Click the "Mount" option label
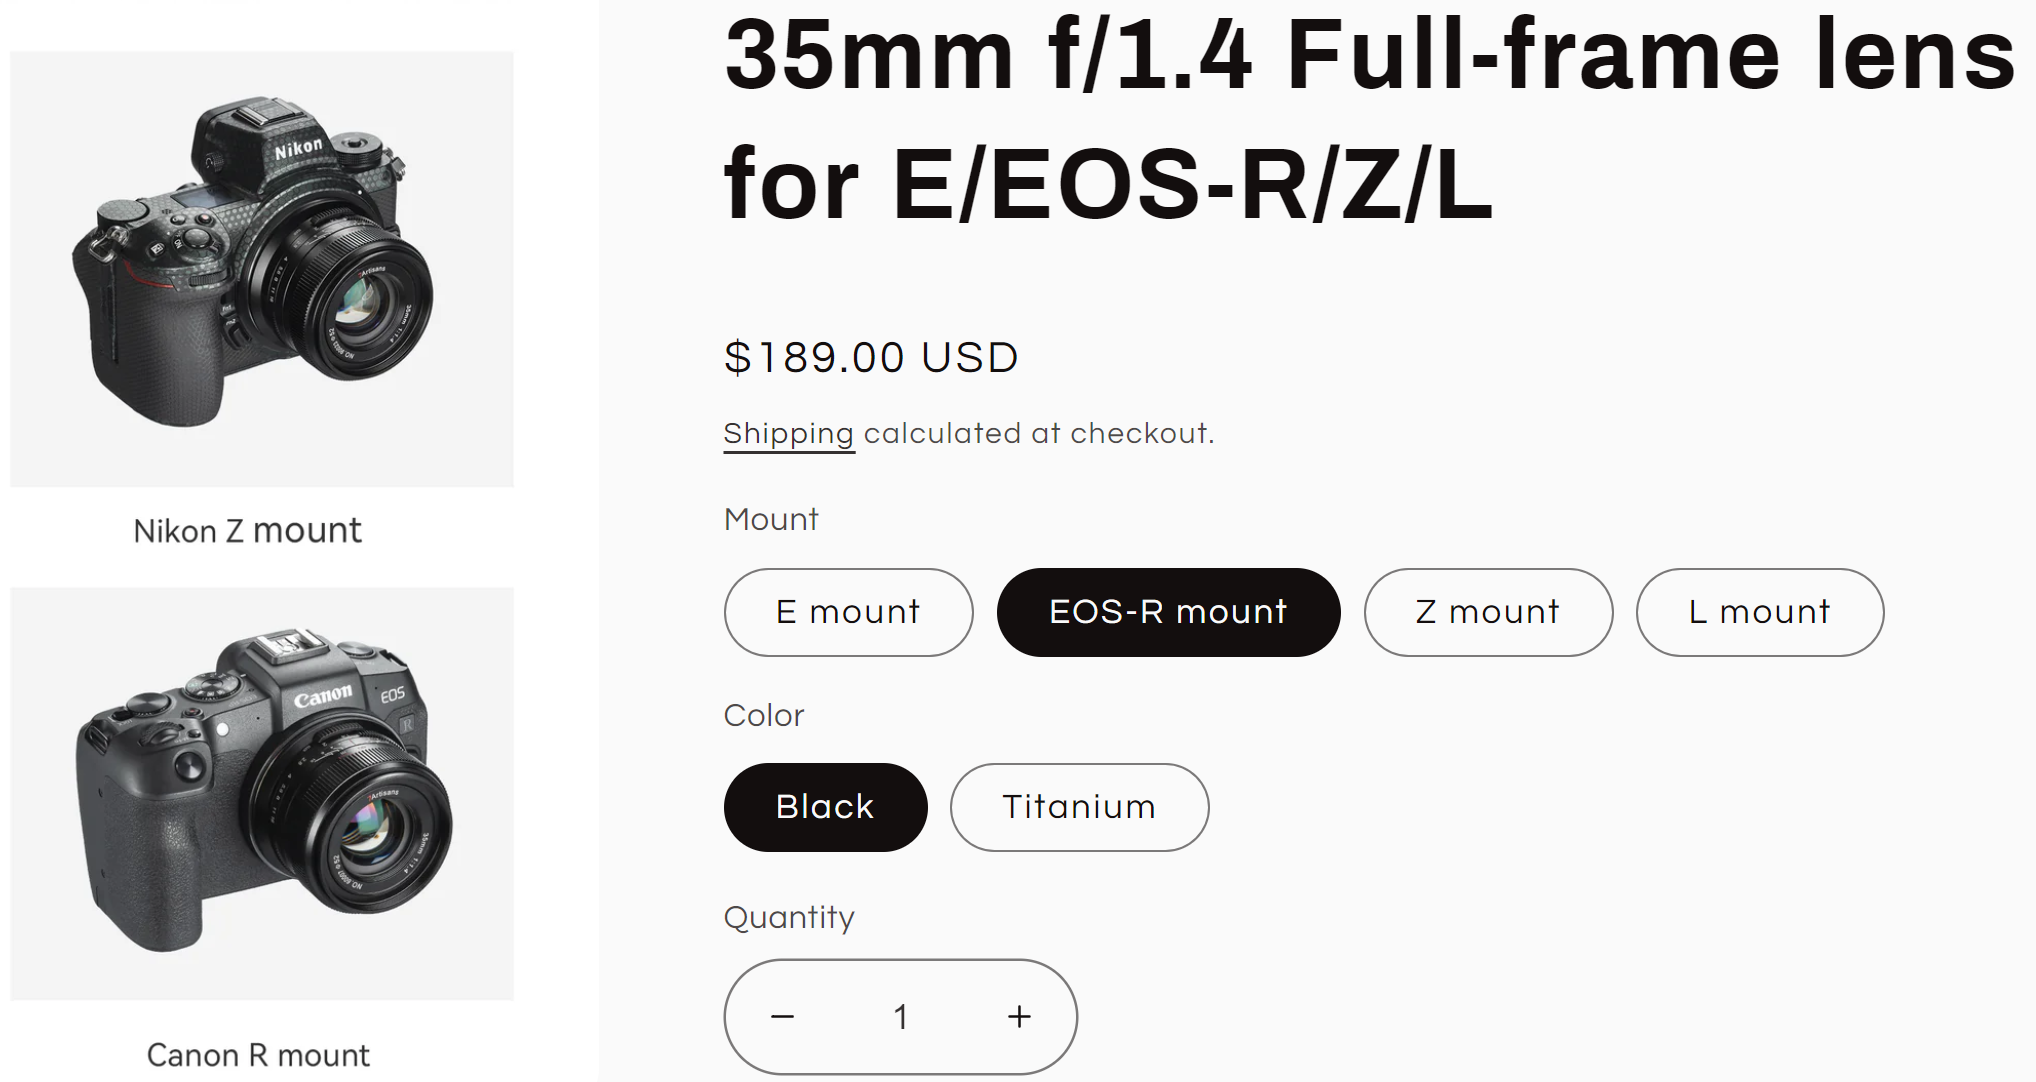 (x=771, y=519)
